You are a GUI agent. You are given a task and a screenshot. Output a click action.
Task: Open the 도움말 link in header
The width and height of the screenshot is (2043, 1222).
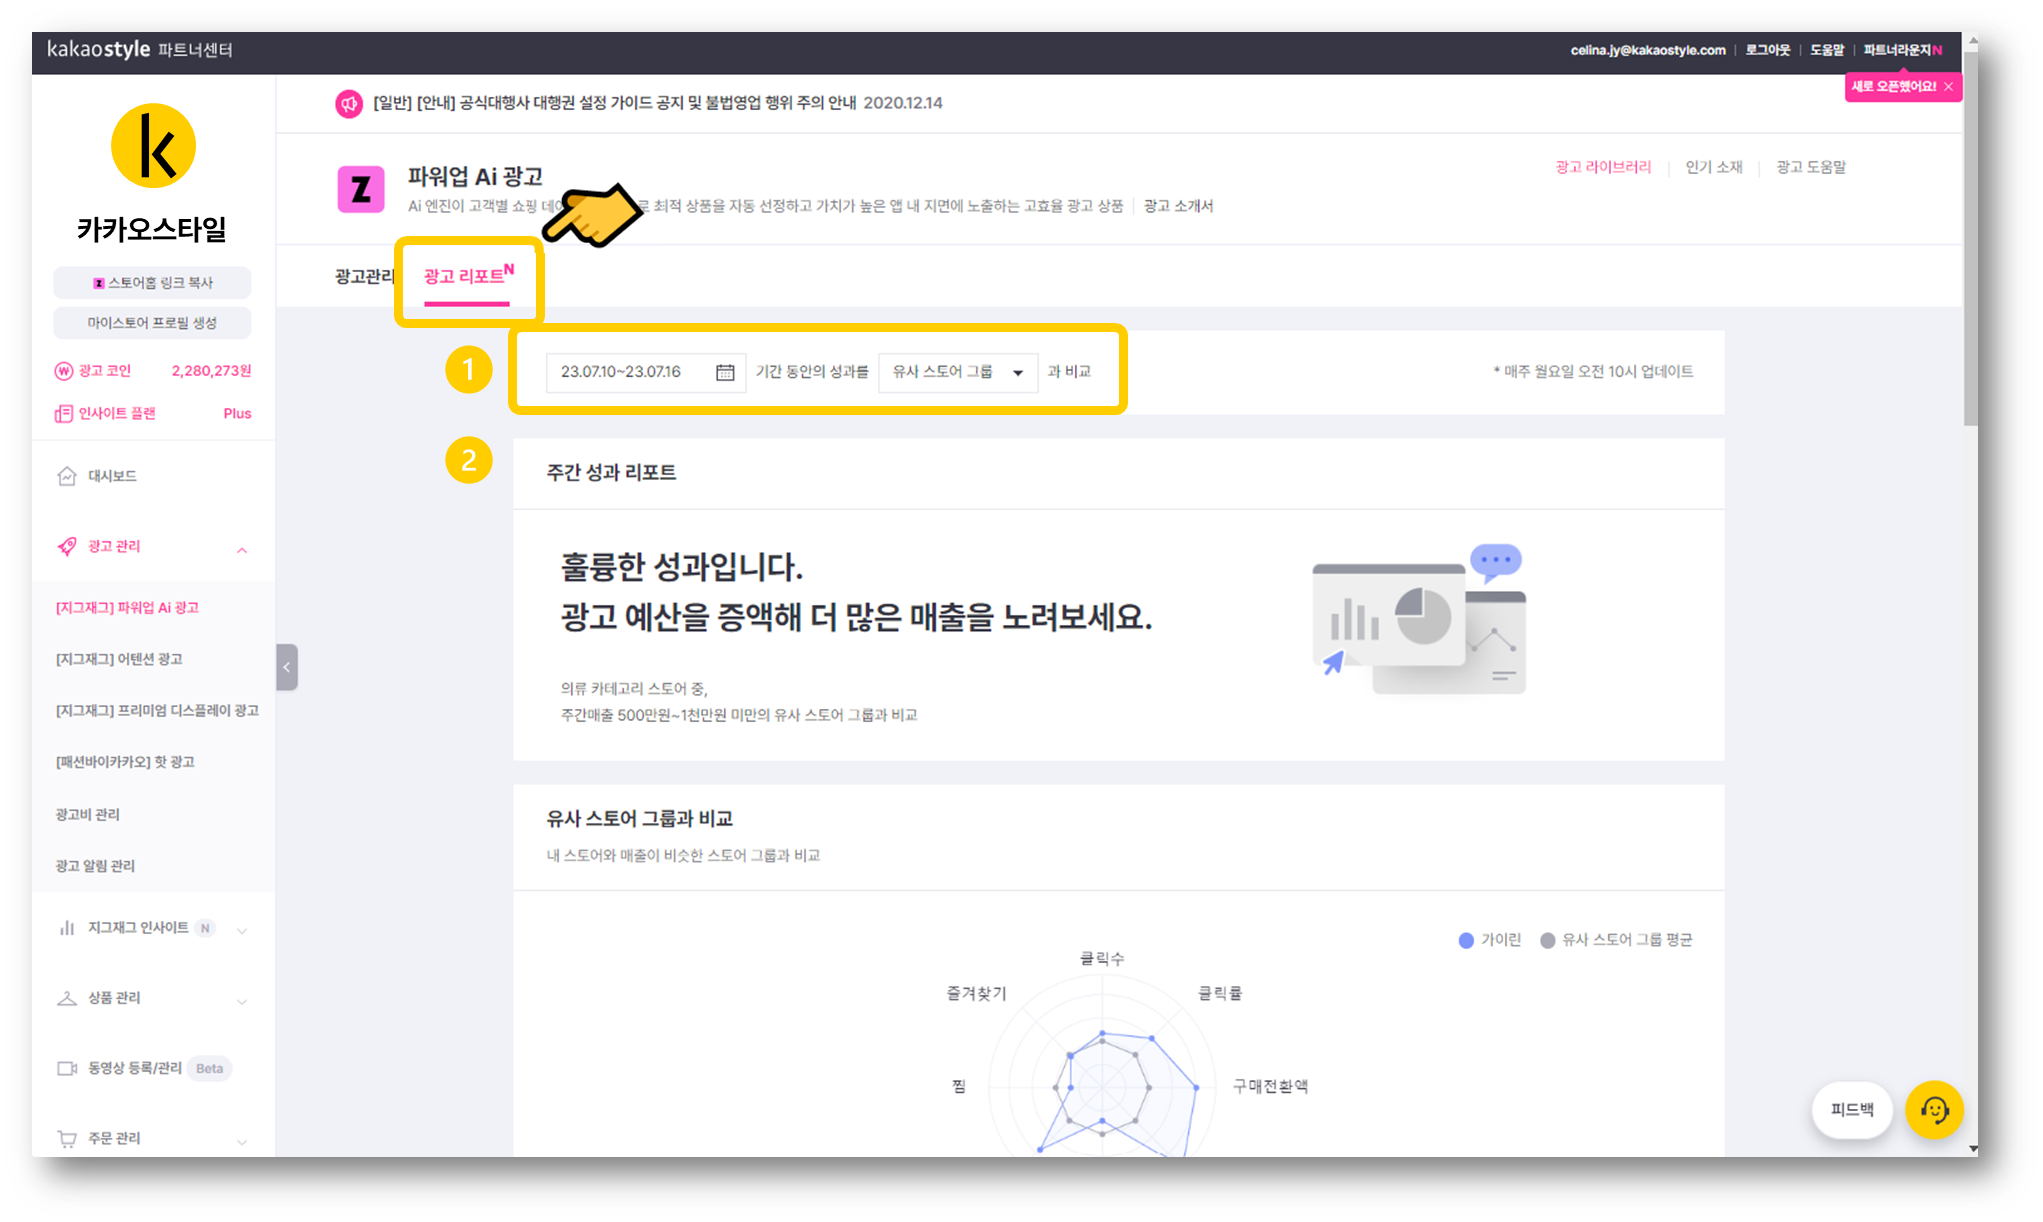pyautogui.click(x=1826, y=50)
